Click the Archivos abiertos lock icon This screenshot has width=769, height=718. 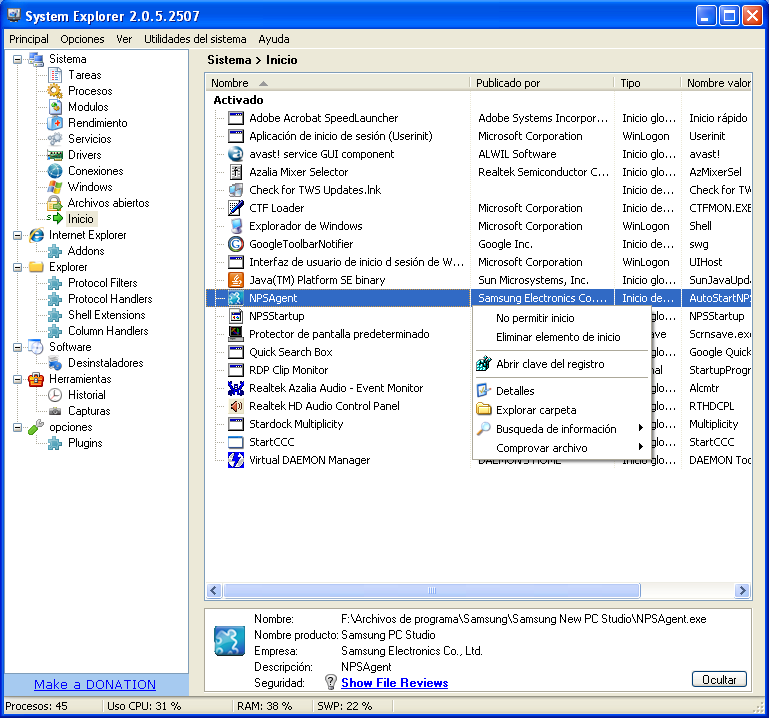coord(55,203)
